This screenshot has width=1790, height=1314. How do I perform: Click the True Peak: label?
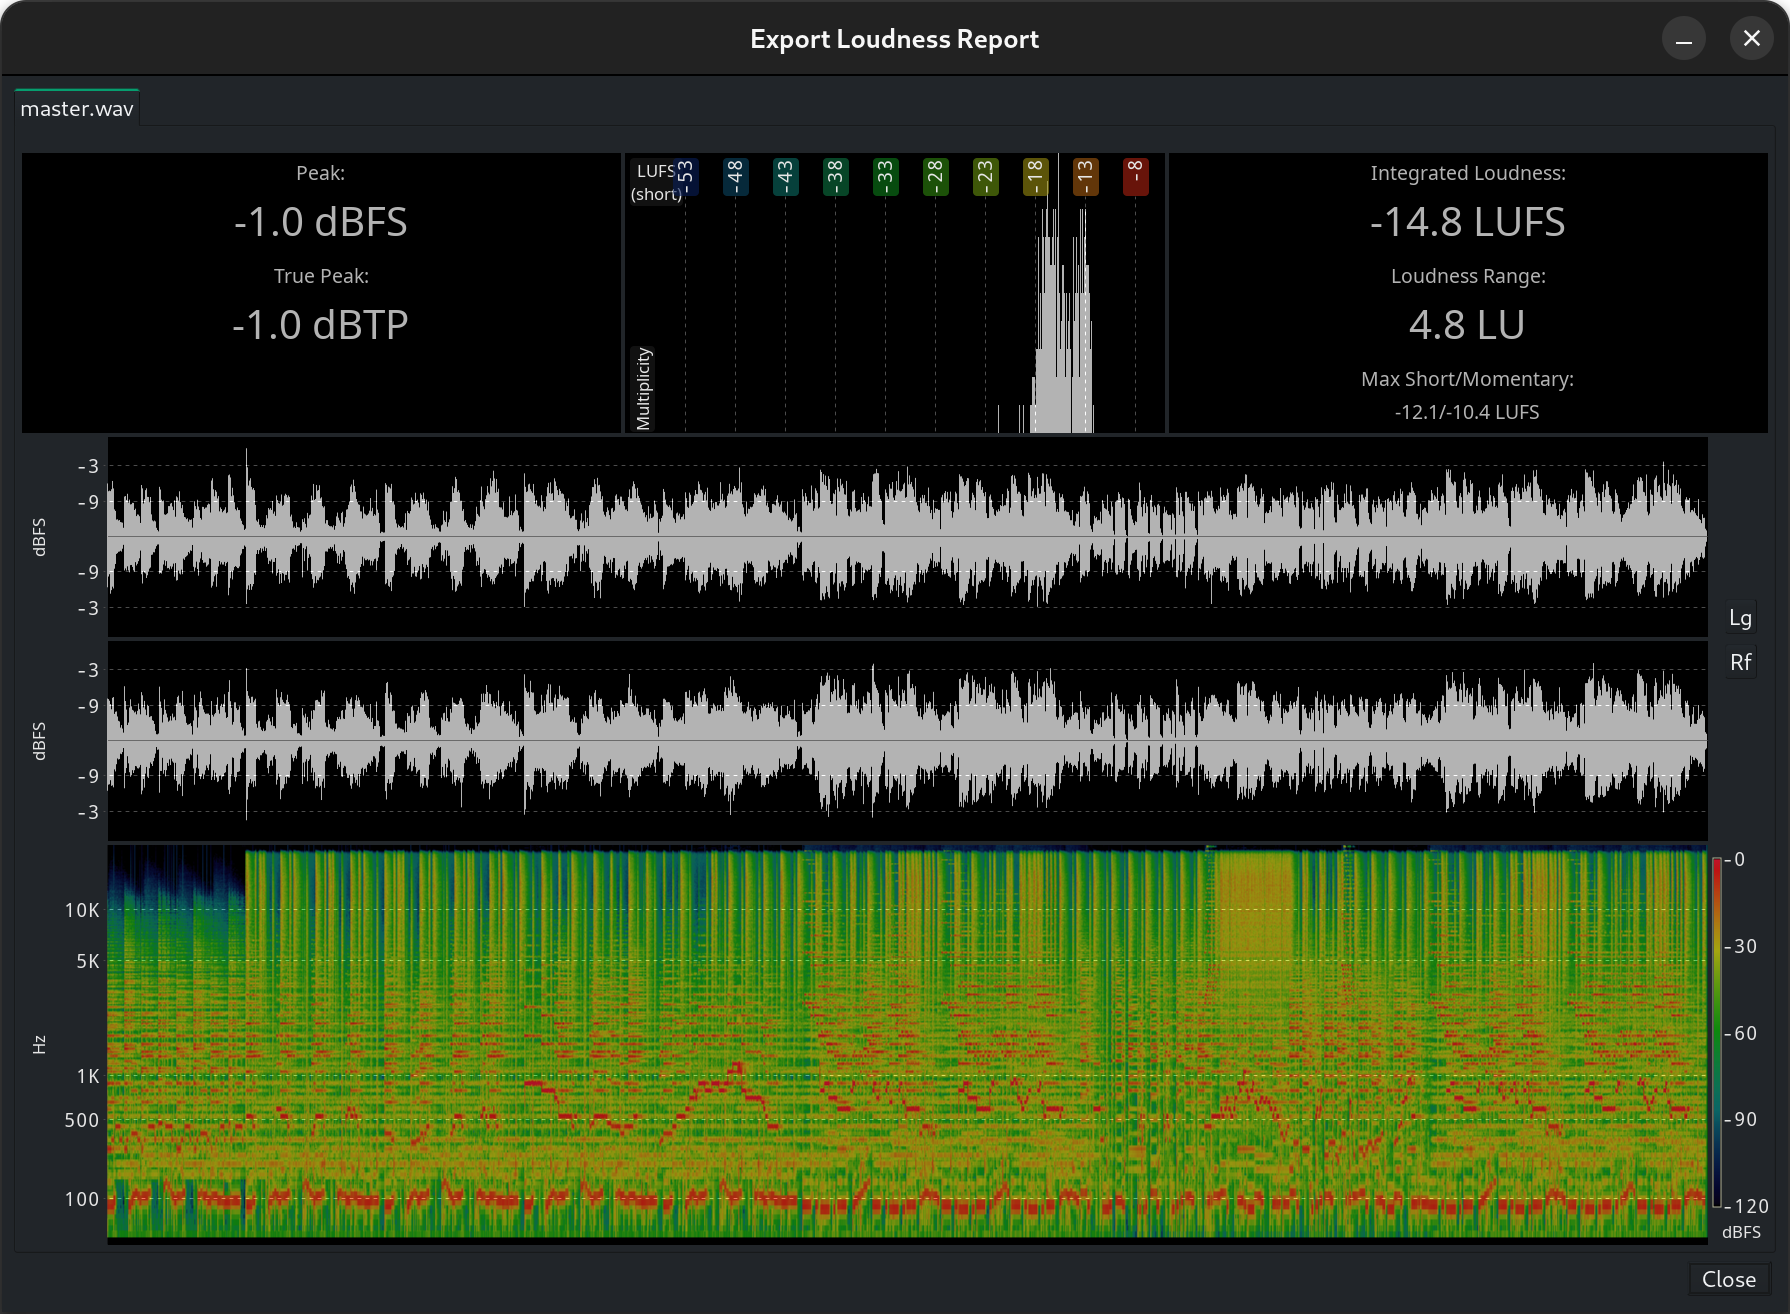click(x=321, y=276)
